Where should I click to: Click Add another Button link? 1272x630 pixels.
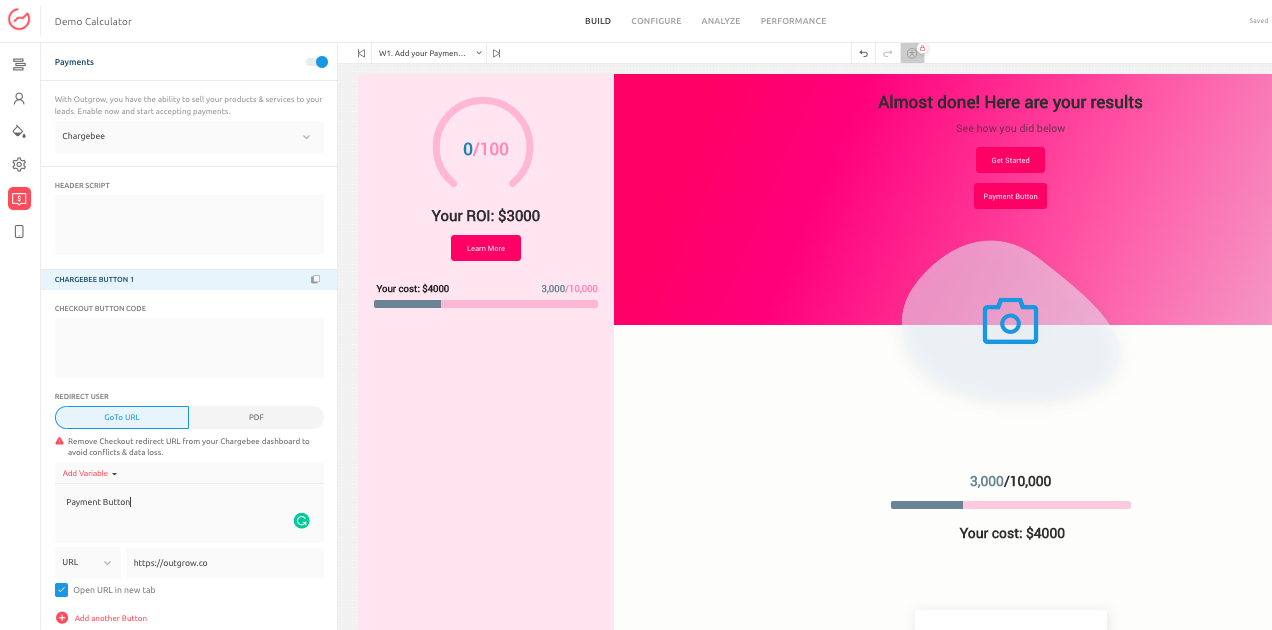click(110, 618)
